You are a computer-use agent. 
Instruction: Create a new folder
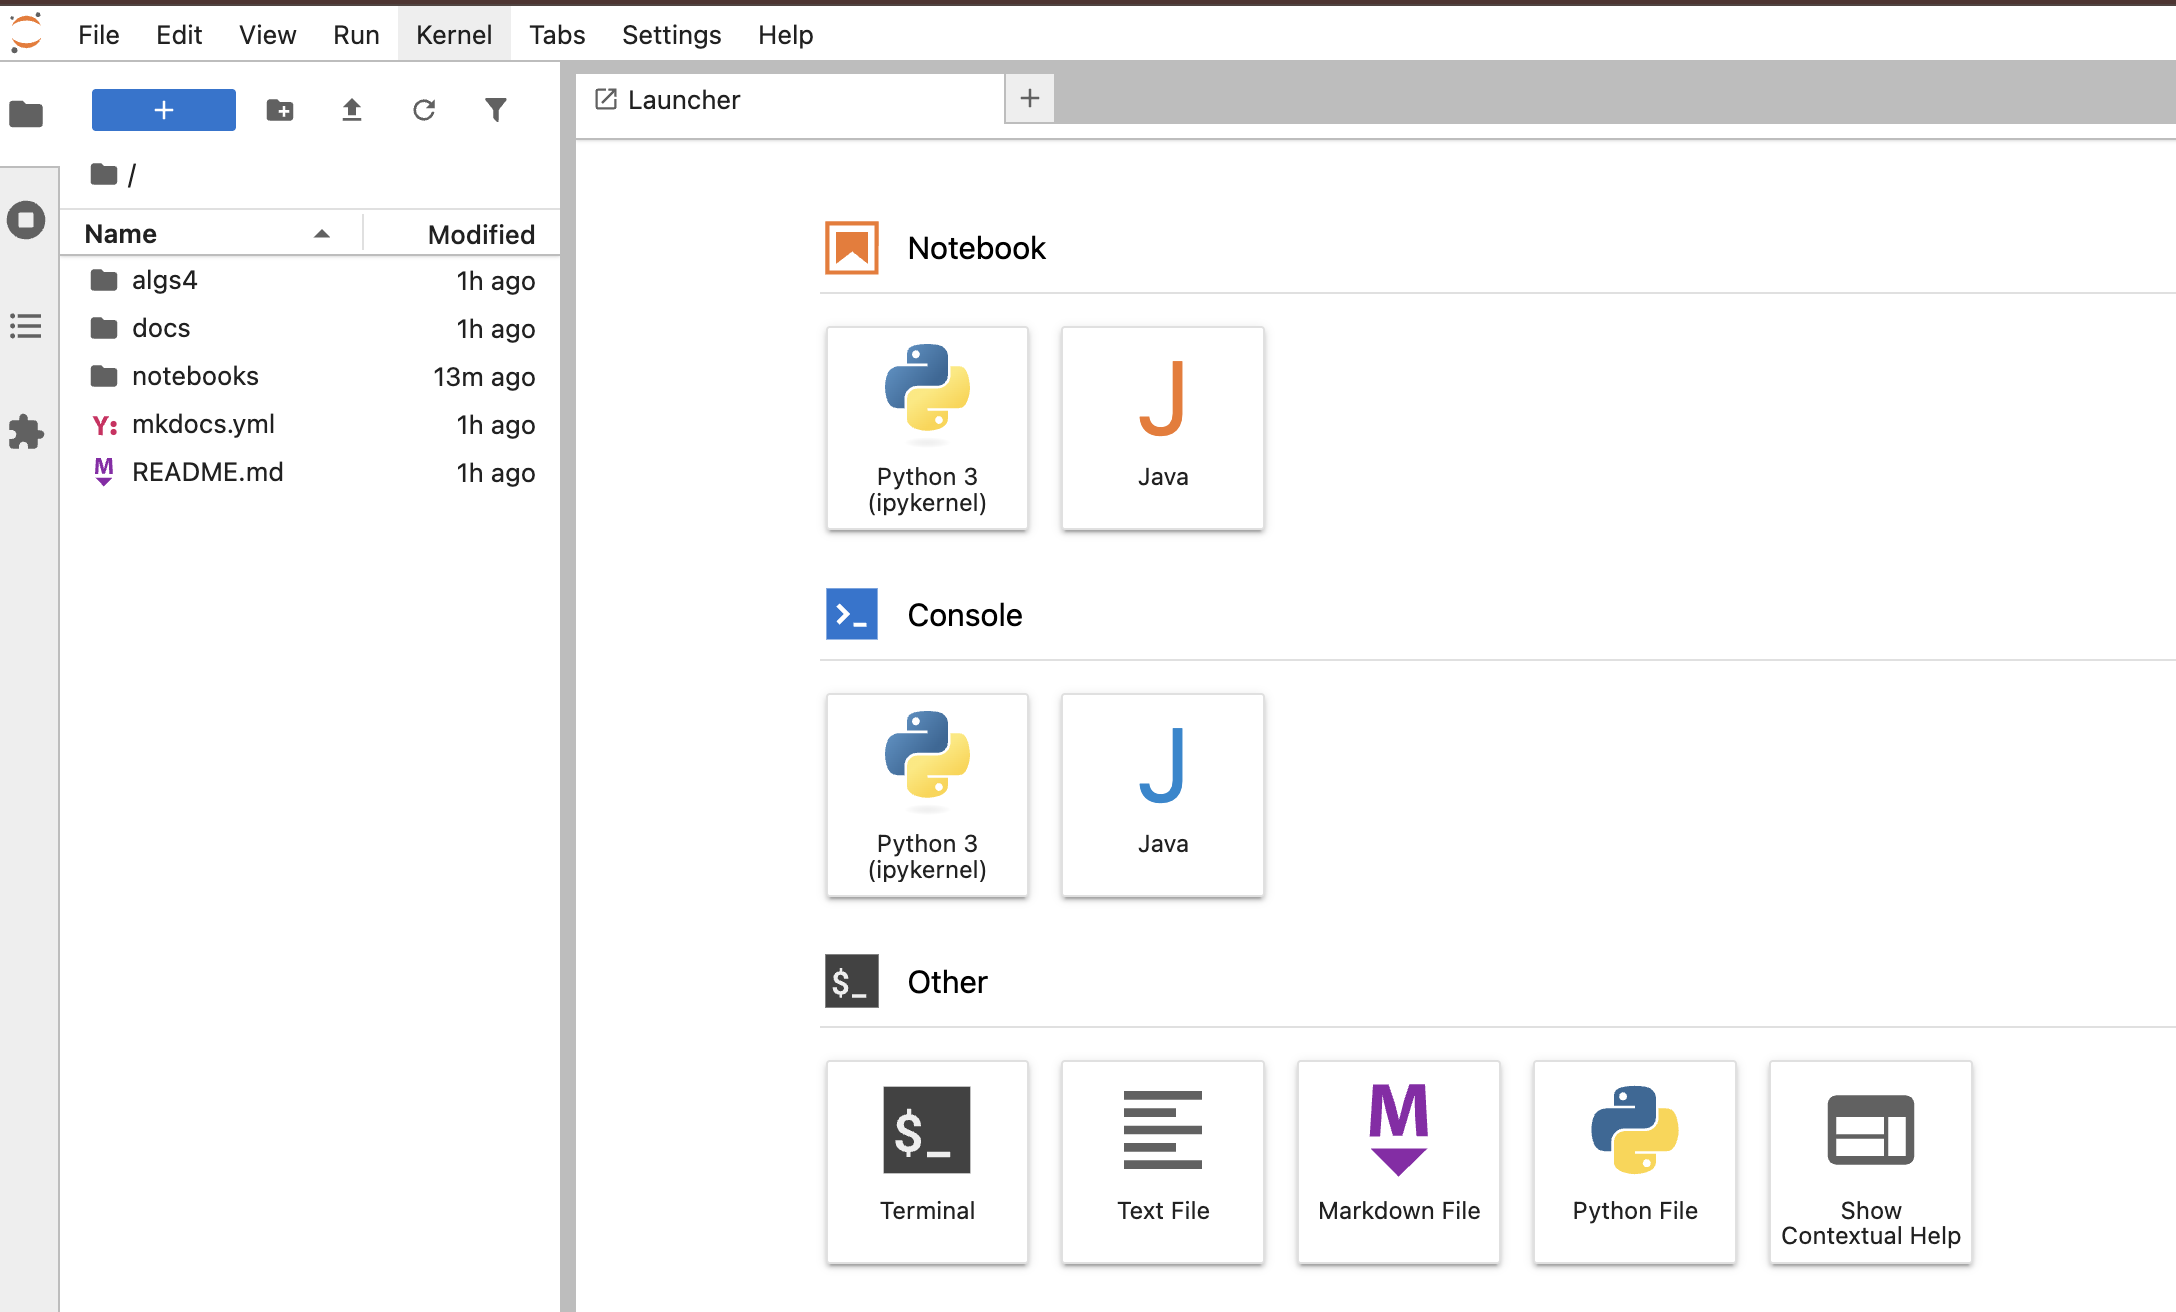point(280,110)
